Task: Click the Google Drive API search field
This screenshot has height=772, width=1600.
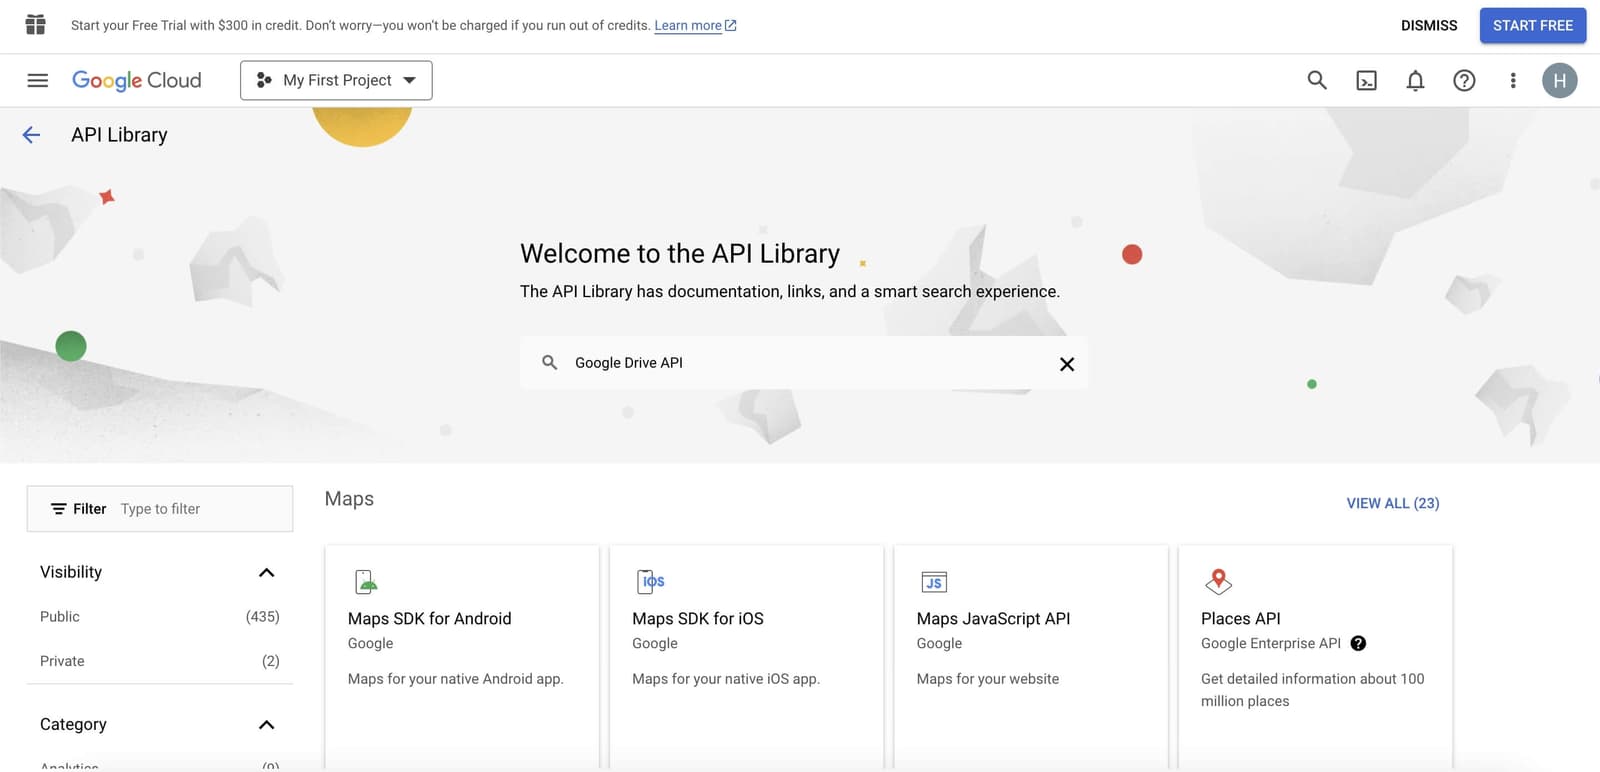Action: point(804,362)
